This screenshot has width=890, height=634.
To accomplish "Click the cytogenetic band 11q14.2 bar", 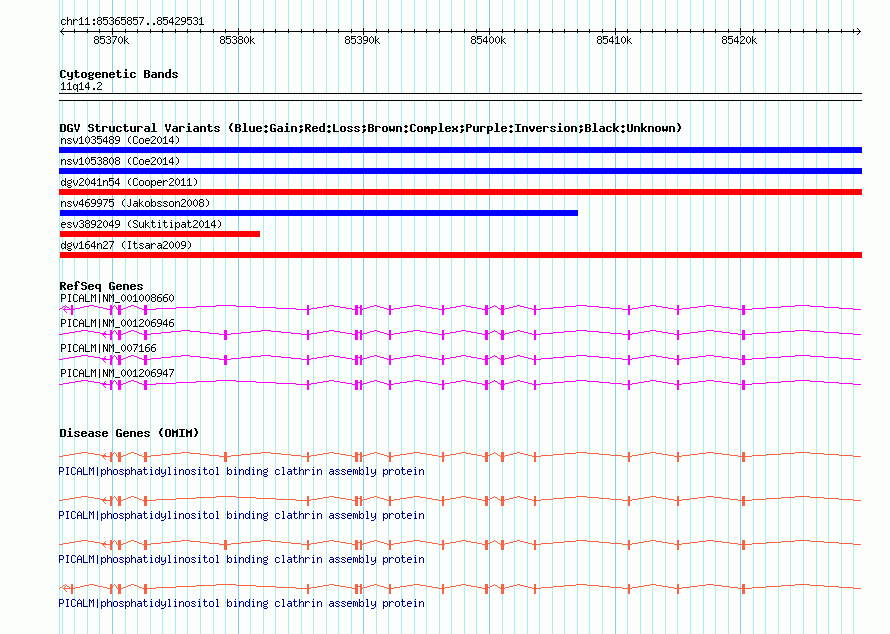I will [460, 97].
